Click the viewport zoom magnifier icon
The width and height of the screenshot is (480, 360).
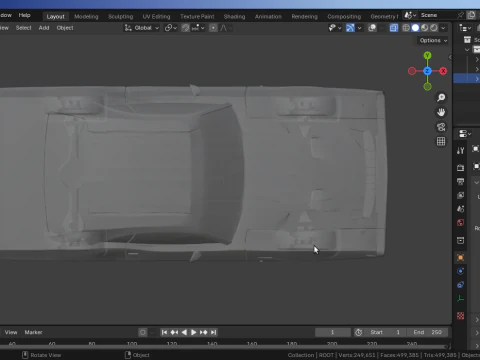click(x=441, y=97)
